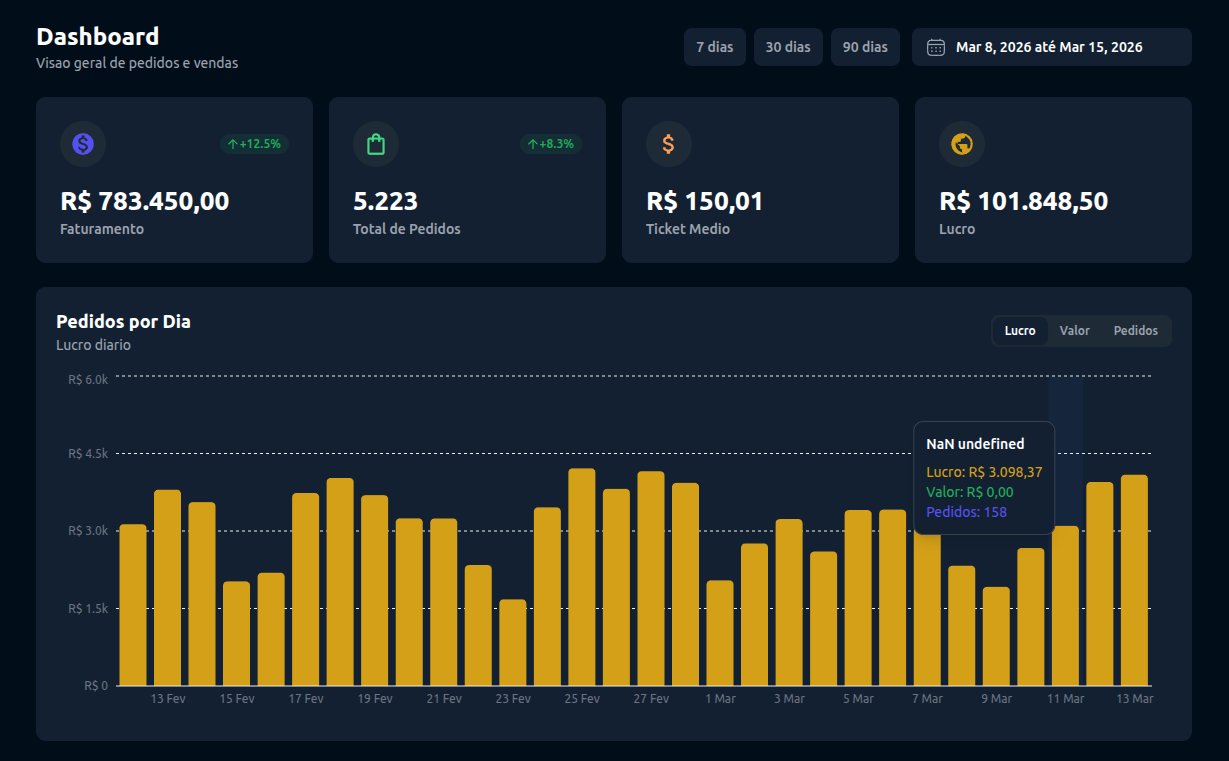Click the green shopping bag icon
Viewport: 1229px width, 761px height.
click(x=376, y=144)
